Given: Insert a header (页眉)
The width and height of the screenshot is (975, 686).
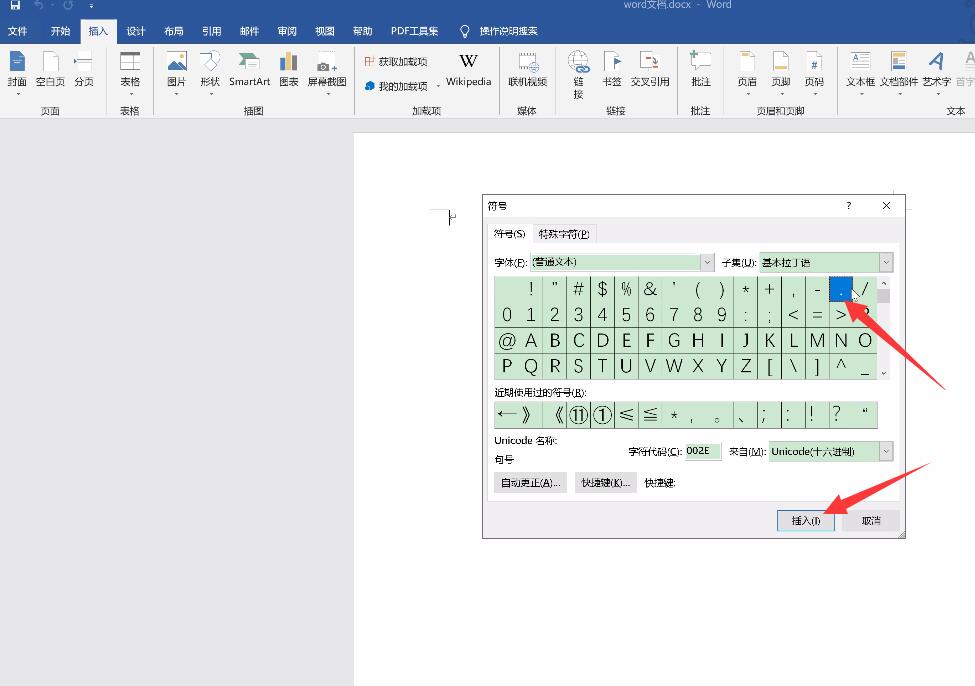Looking at the screenshot, I should tap(747, 73).
